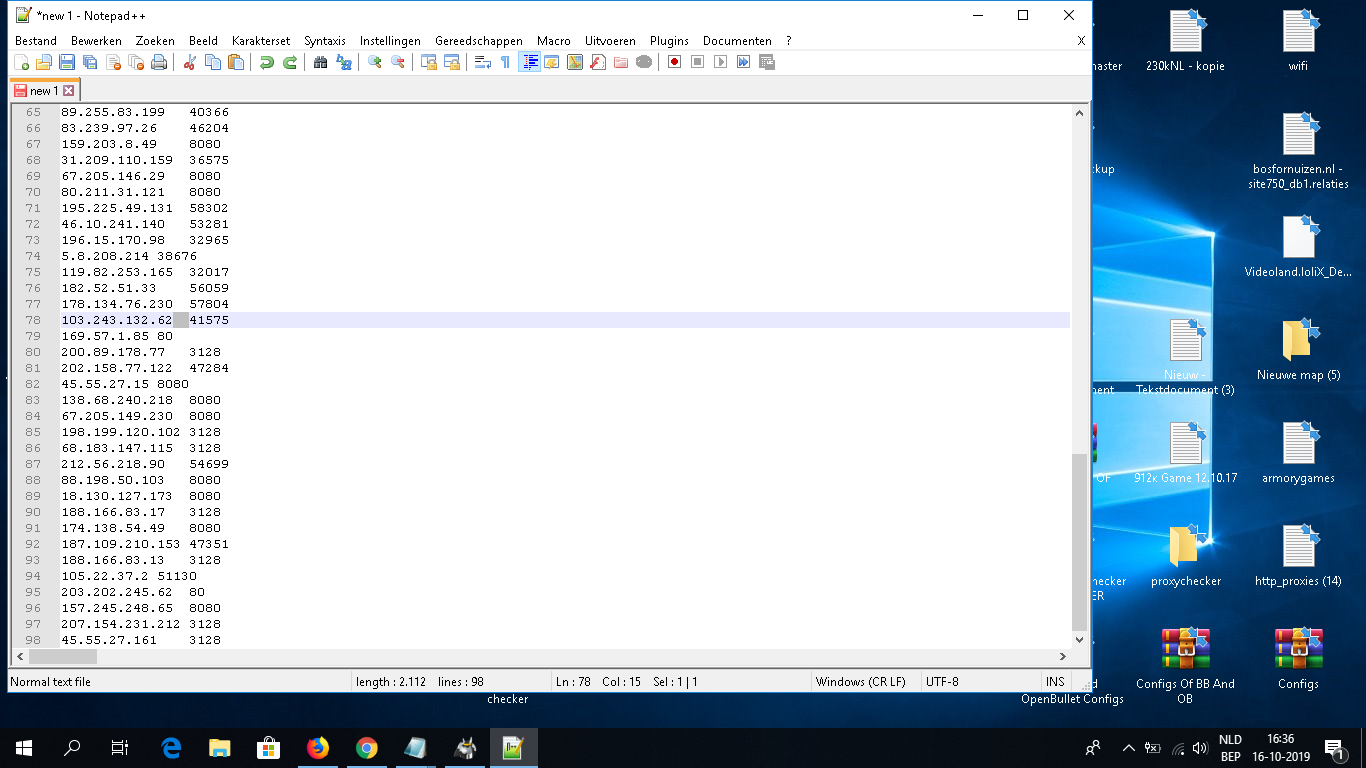The height and width of the screenshot is (768, 1366).
Task: Click the vertical scrollbar up arrow
Action: coord(1079,113)
